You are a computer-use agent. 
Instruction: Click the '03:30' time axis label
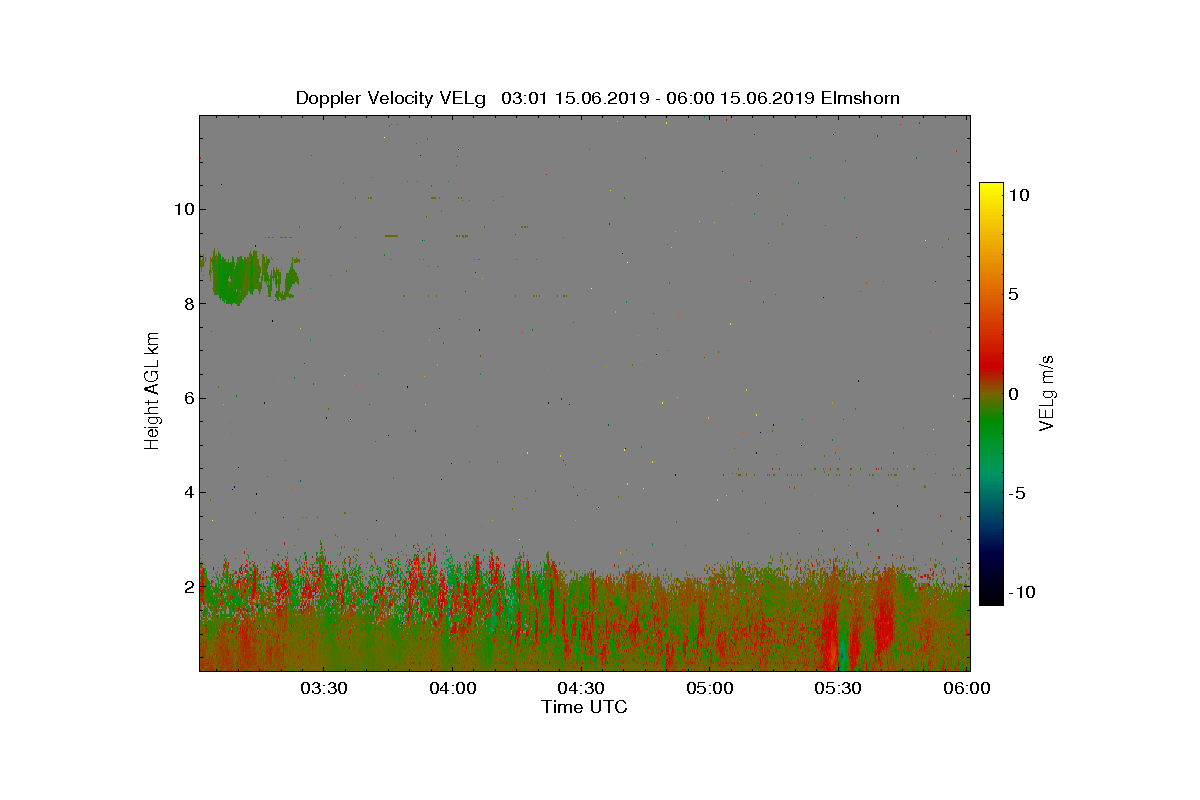(x=324, y=688)
